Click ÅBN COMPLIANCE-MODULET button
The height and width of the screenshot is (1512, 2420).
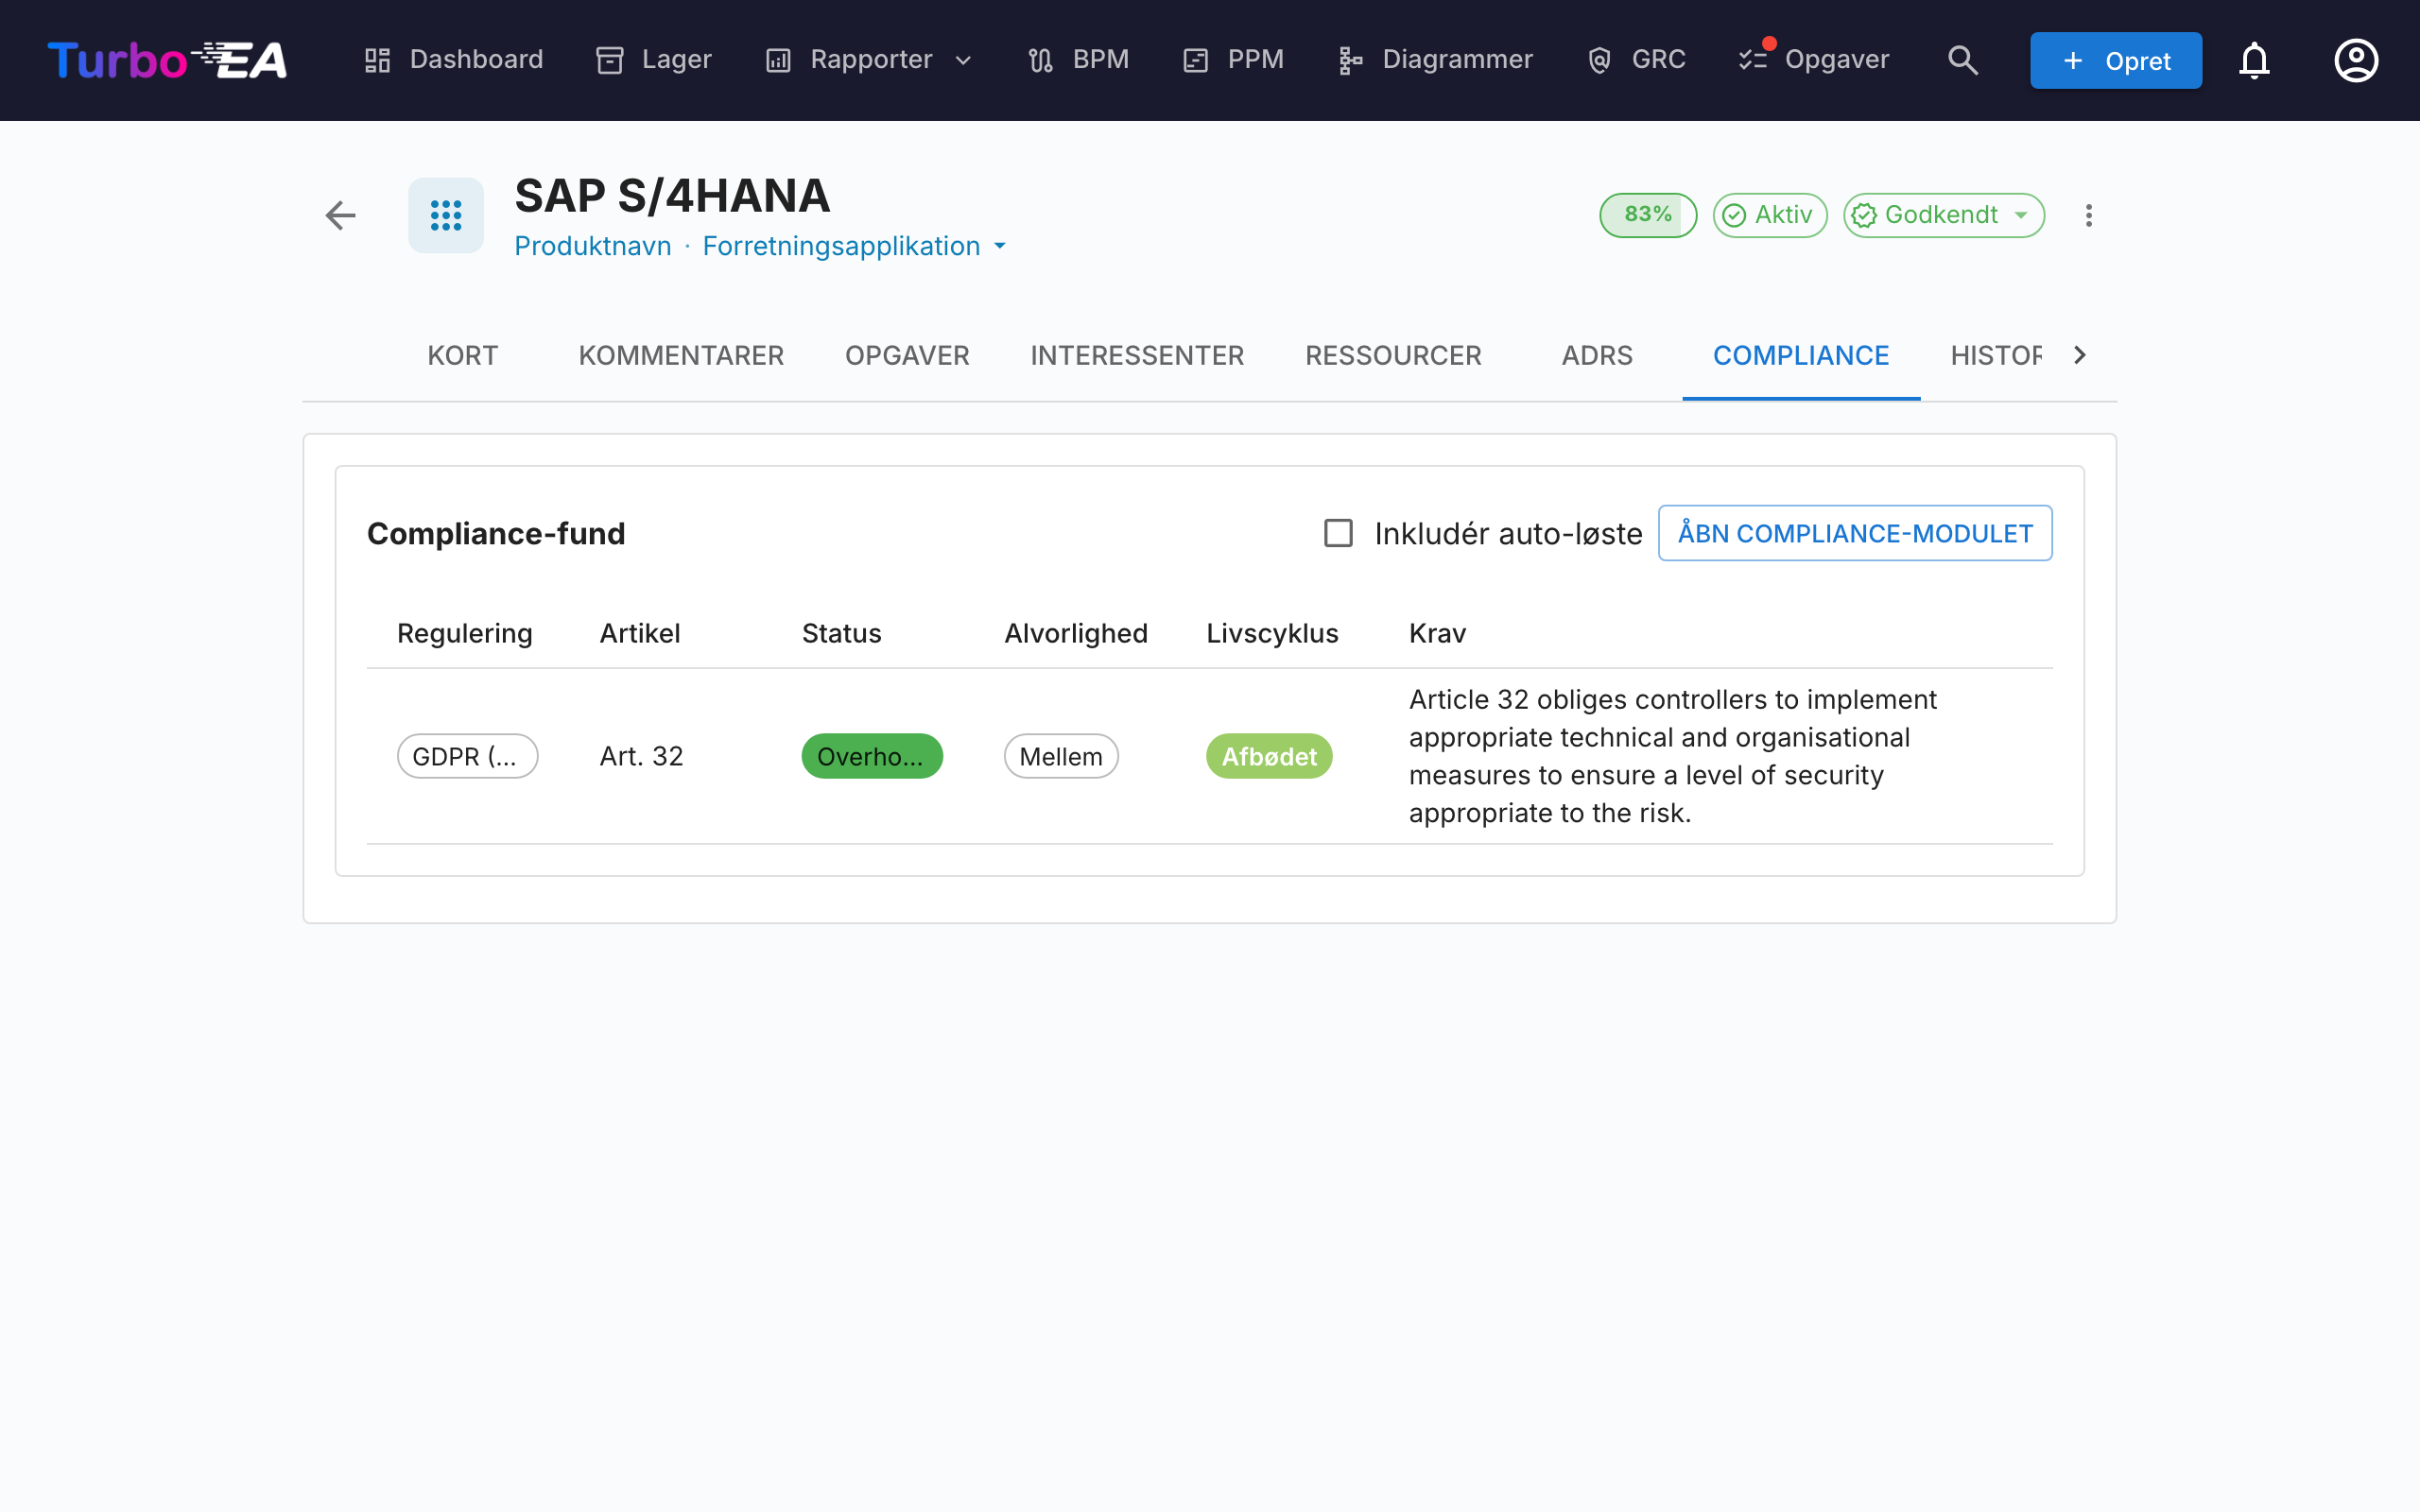pos(1855,533)
